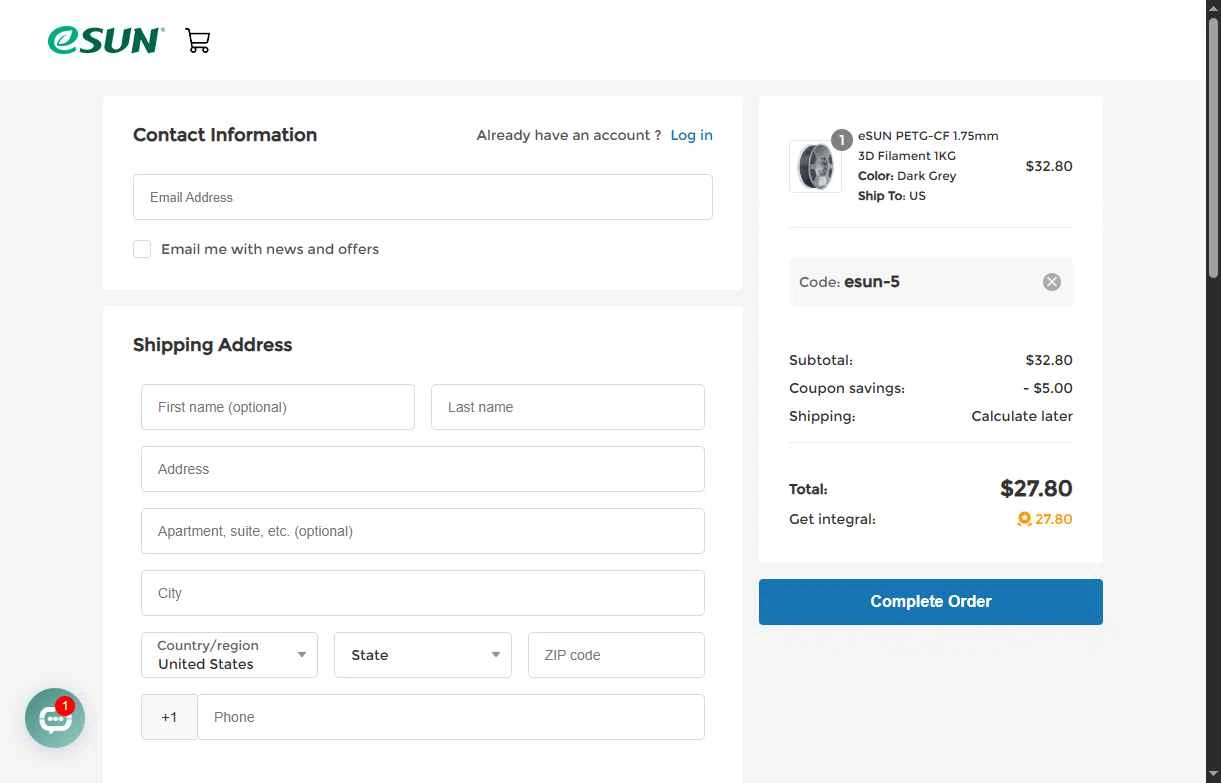
Task: Click the '- $5.00' coupon savings value
Action: pos(1048,388)
